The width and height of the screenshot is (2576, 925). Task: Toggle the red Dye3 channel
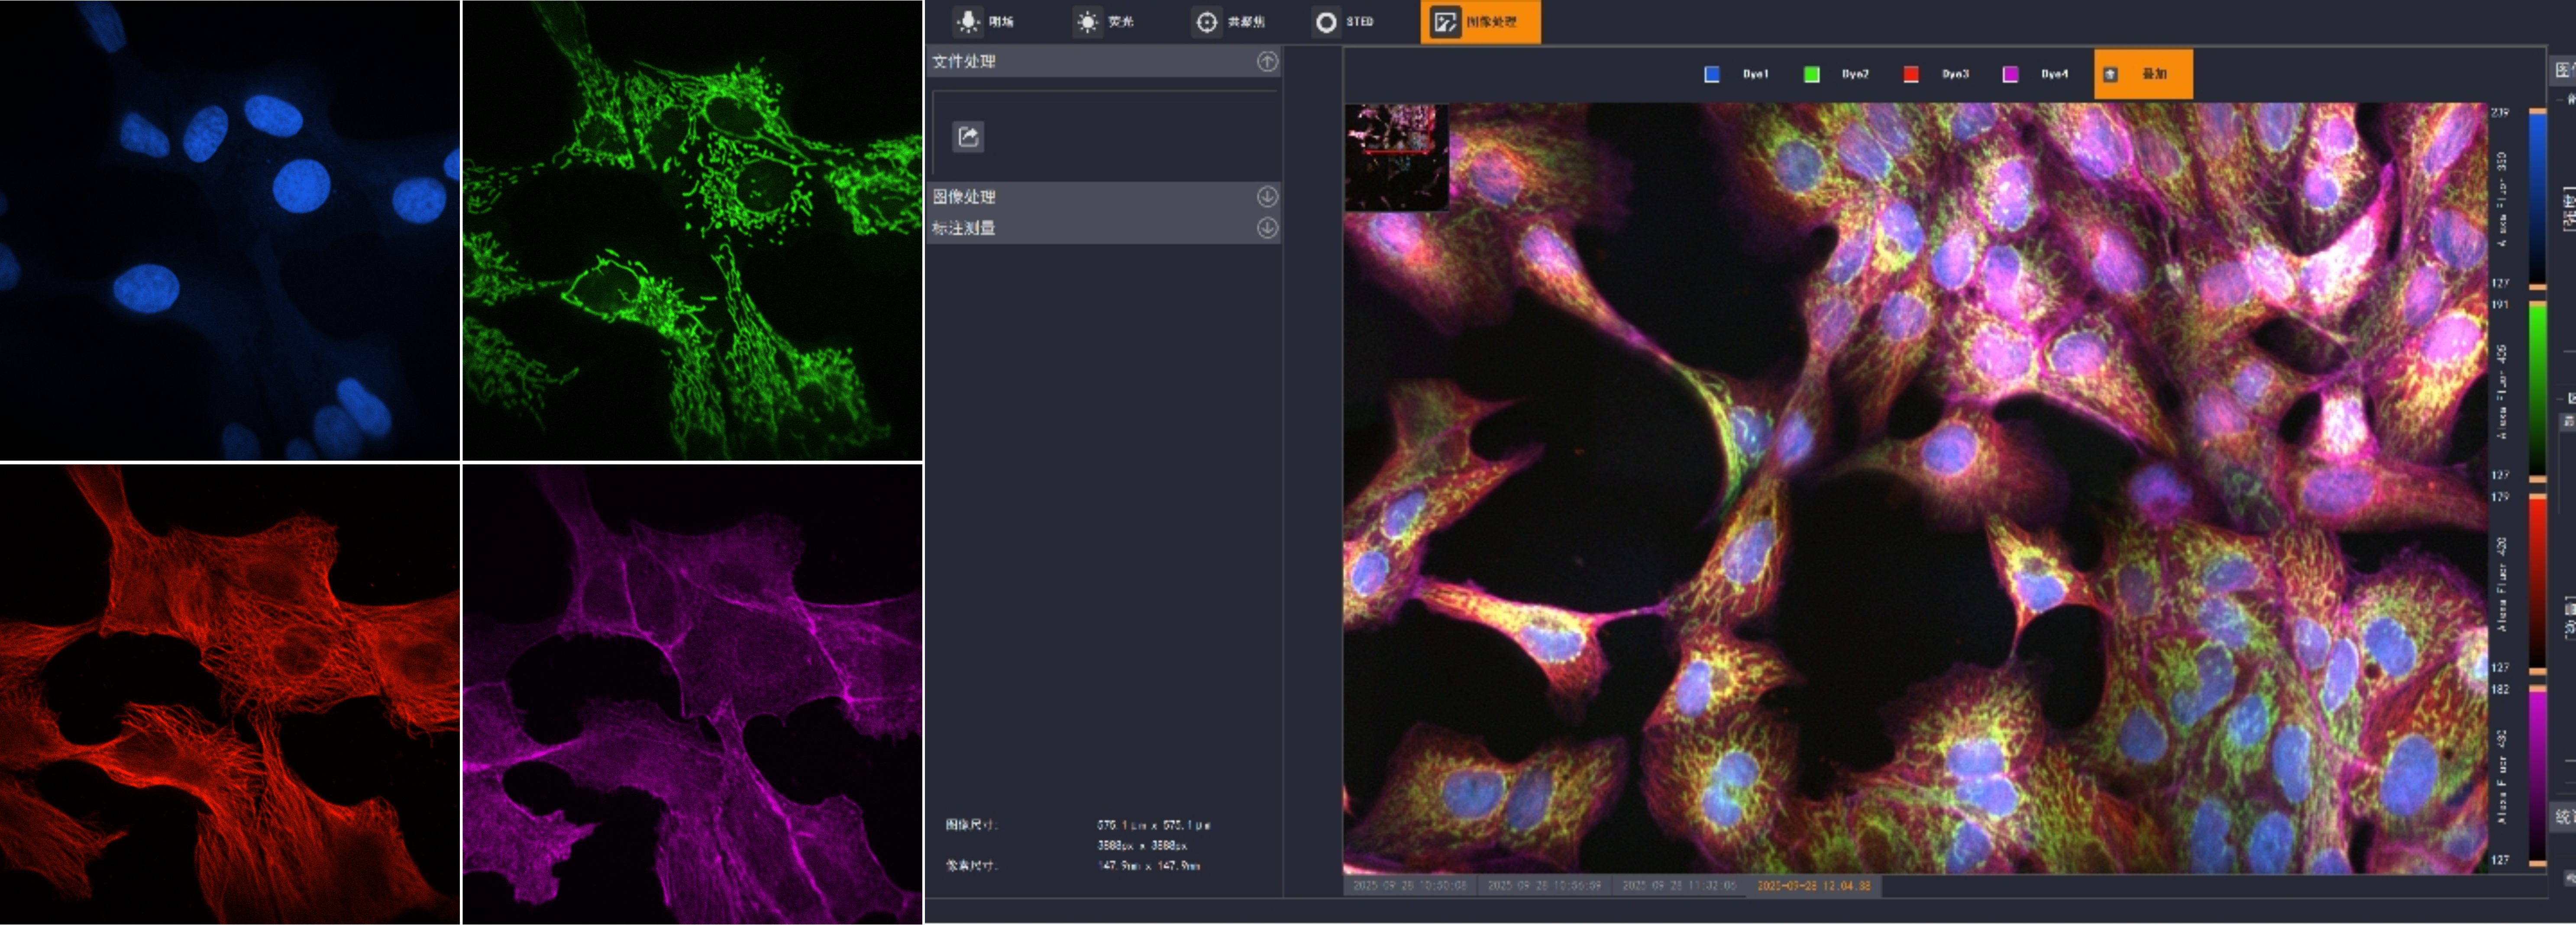(x=1910, y=74)
